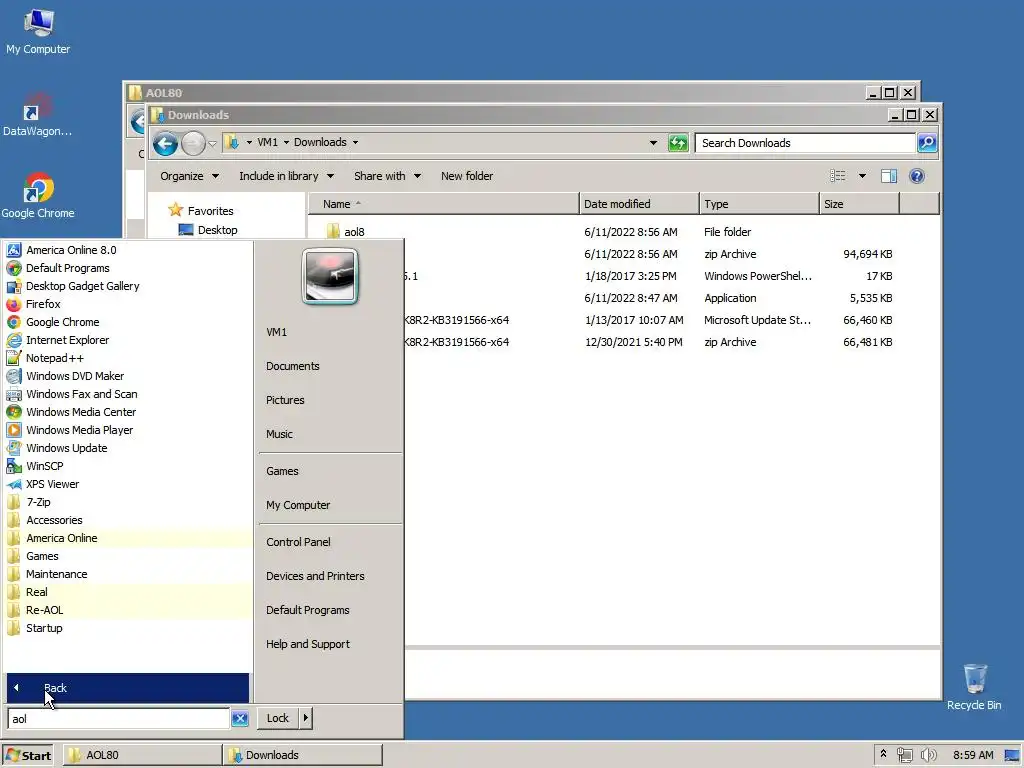Screen dimensions: 1024x768
Task: Clear the Start menu search box
Action: 240,718
